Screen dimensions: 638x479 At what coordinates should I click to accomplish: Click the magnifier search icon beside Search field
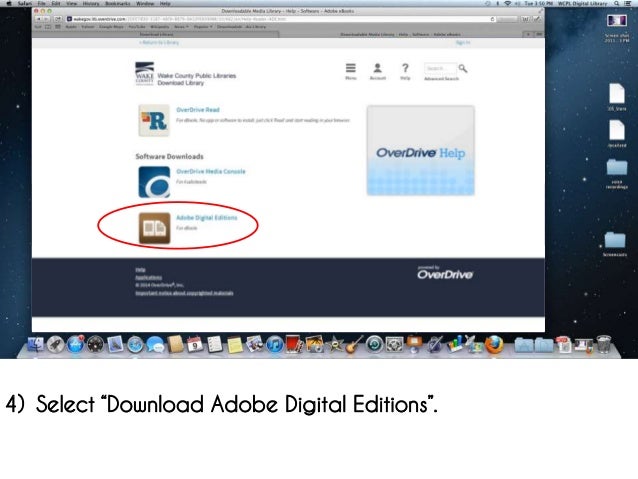coord(463,68)
